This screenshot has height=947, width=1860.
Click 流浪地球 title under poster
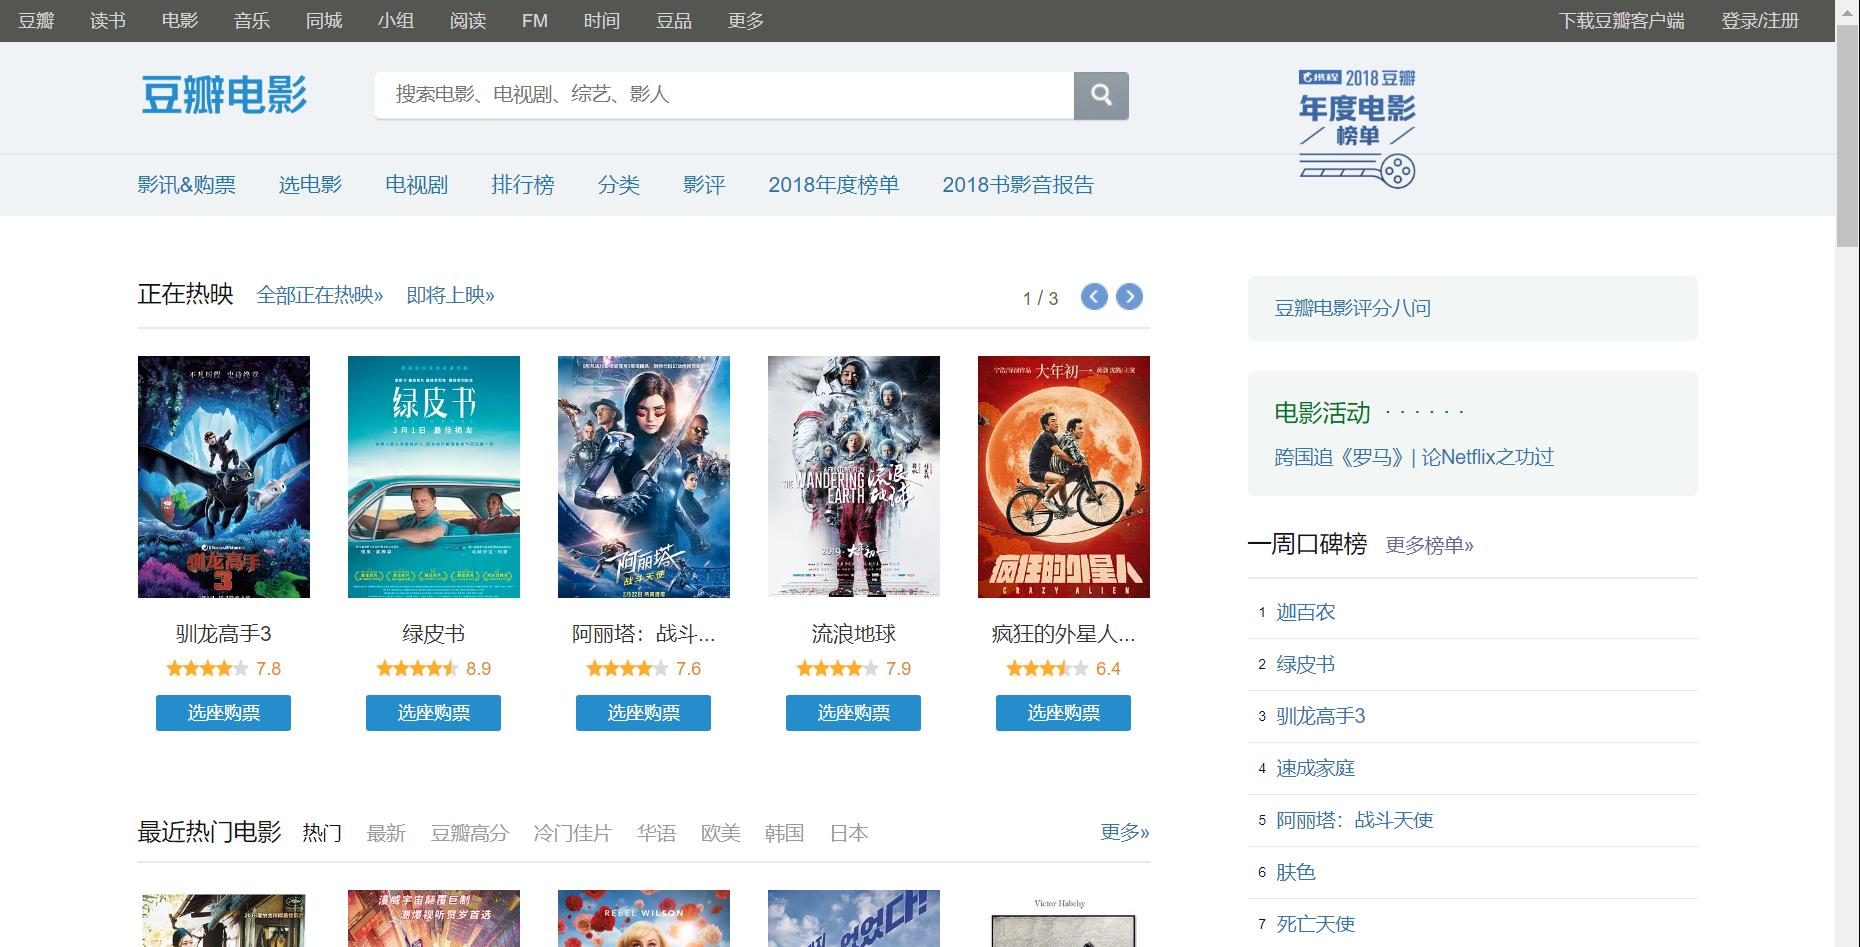tap(854, 634)
